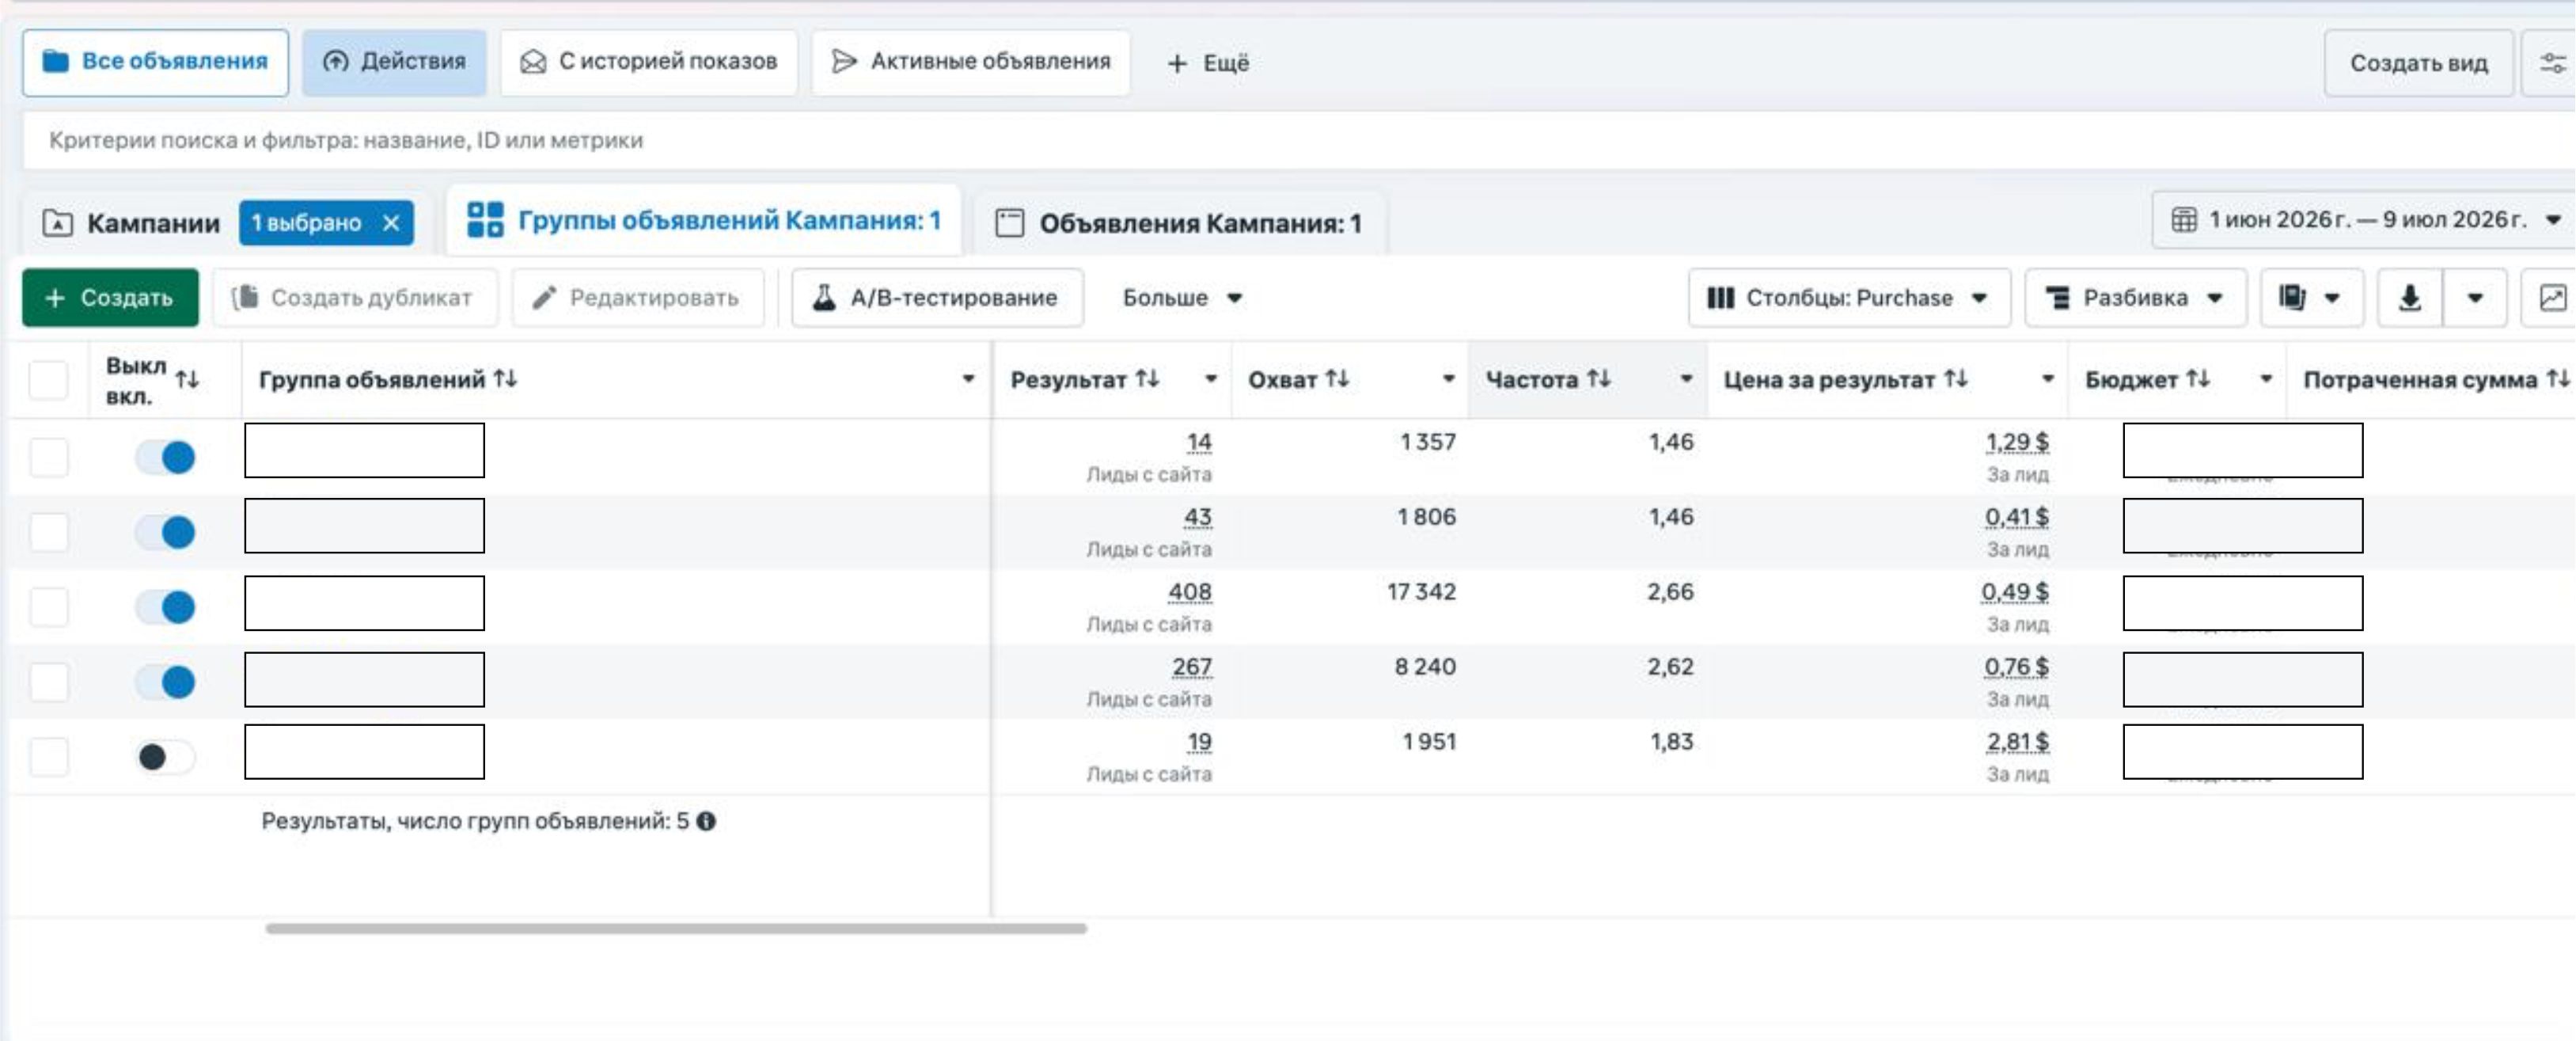Open the charts icon button
Viewport: 2576px width, 1041px height.
pos(2550,298)
